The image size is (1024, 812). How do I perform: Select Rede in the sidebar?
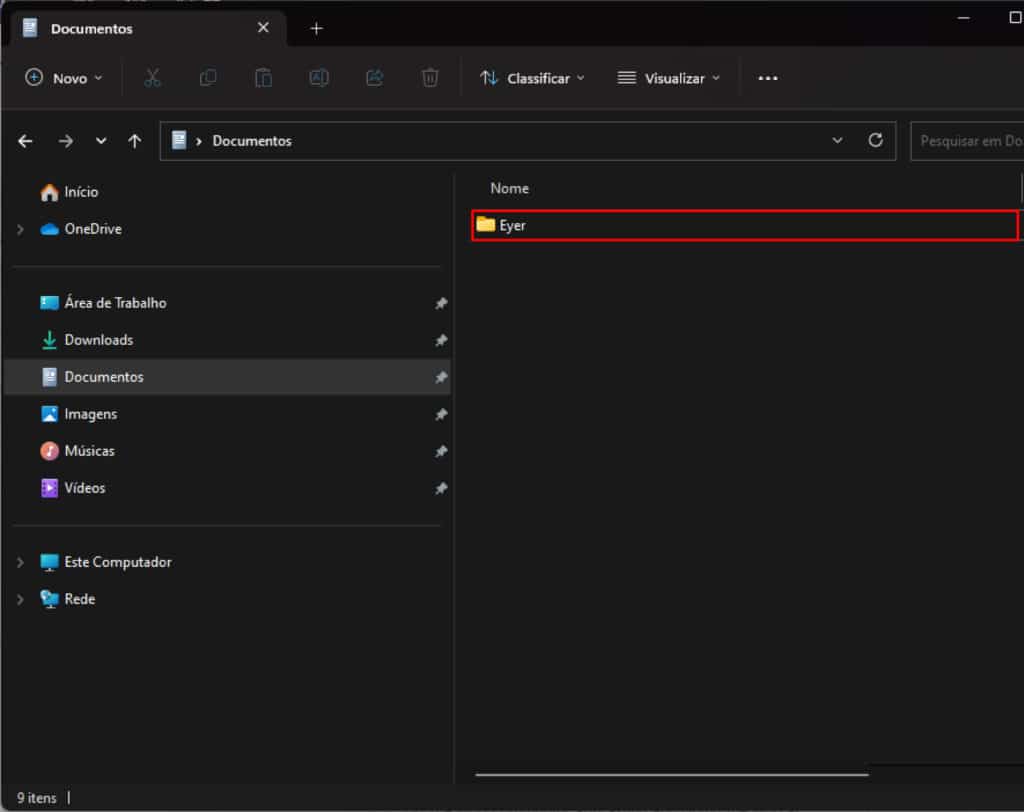coord(80,600)
